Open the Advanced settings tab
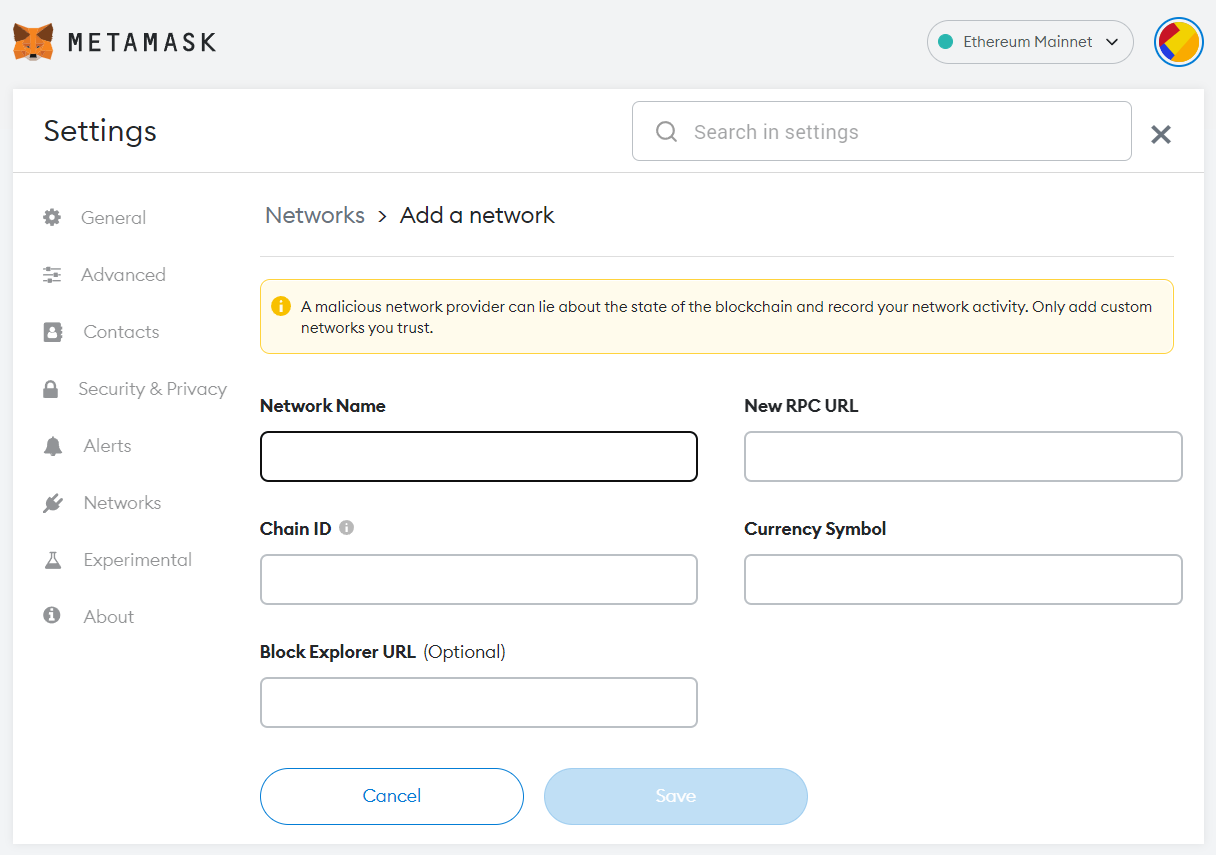 pos(123,274)
